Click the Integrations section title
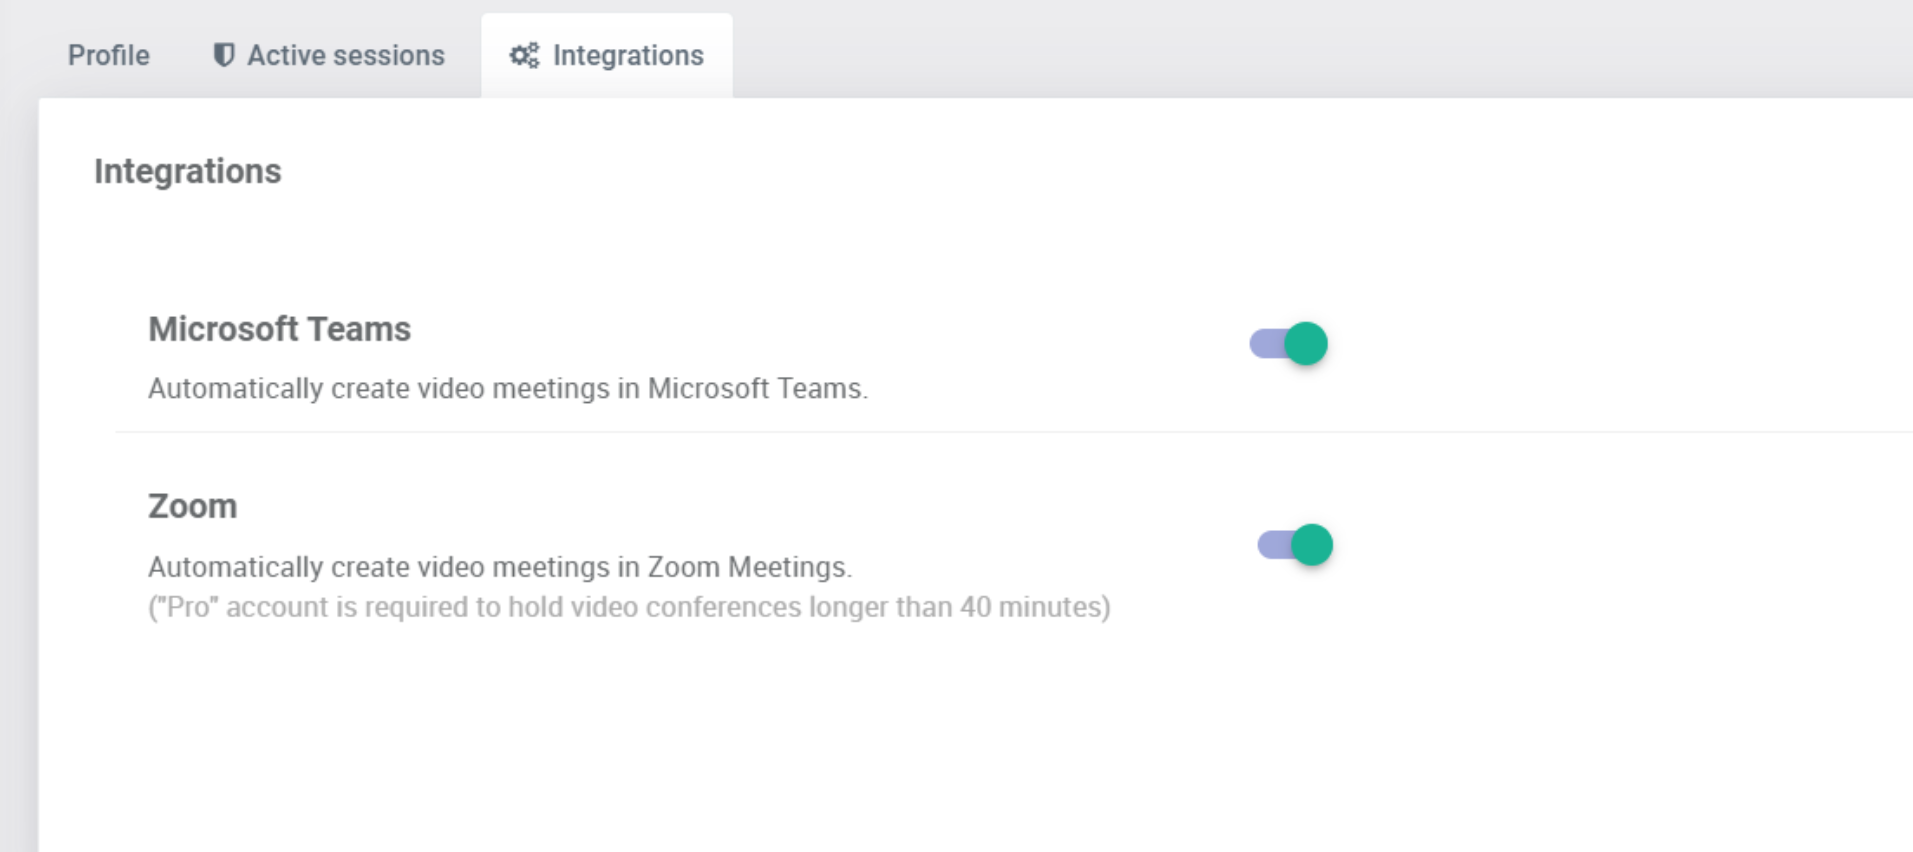The width and height of the screenshot is (1913, 852). (188, 171)
